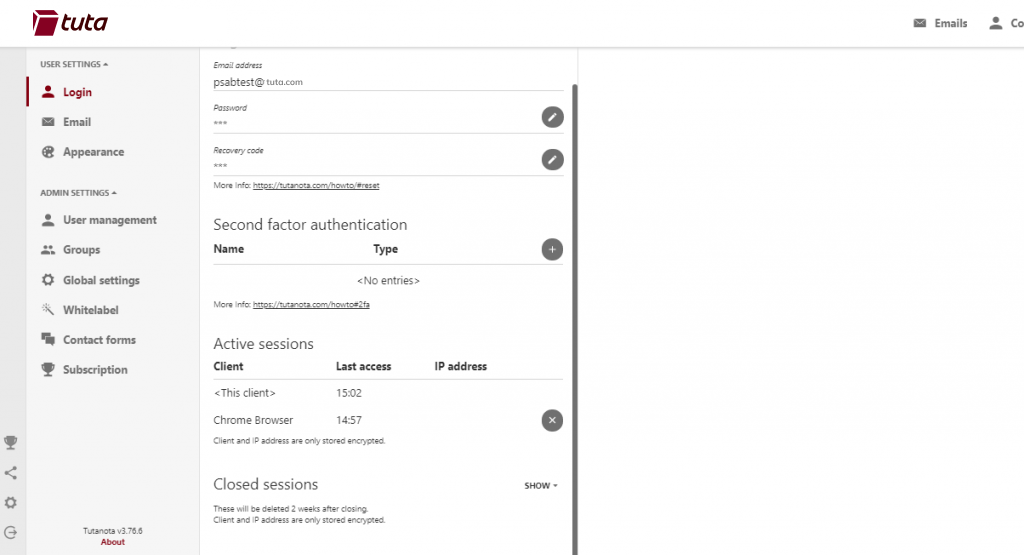The height and width of the screenshot is (555, 1024).
Task: Open the Whitelabel settings
Action: (x=90, y=310)
